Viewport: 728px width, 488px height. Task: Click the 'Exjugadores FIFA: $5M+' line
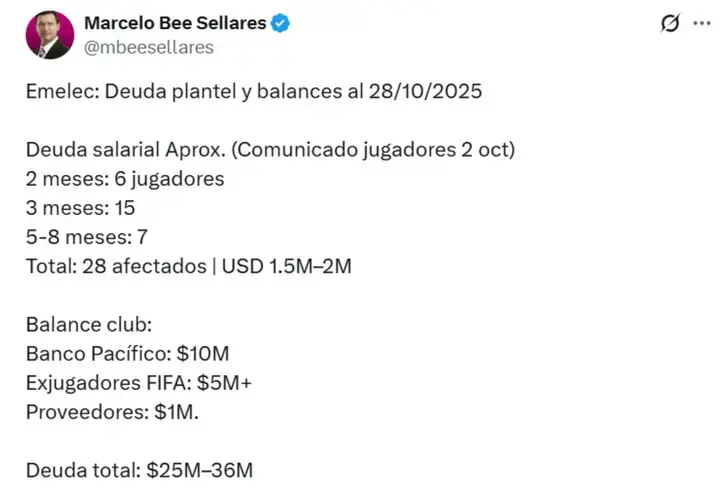(138, 382)
